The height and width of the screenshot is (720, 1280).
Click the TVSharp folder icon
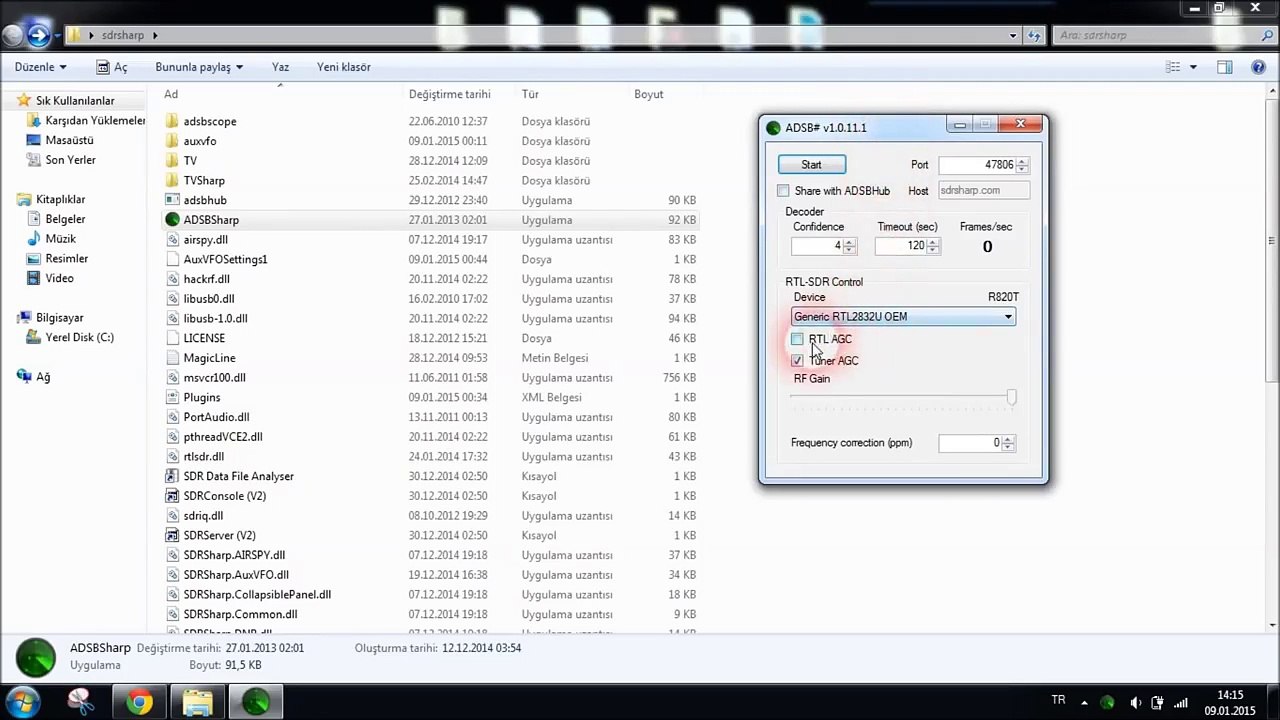172,180
